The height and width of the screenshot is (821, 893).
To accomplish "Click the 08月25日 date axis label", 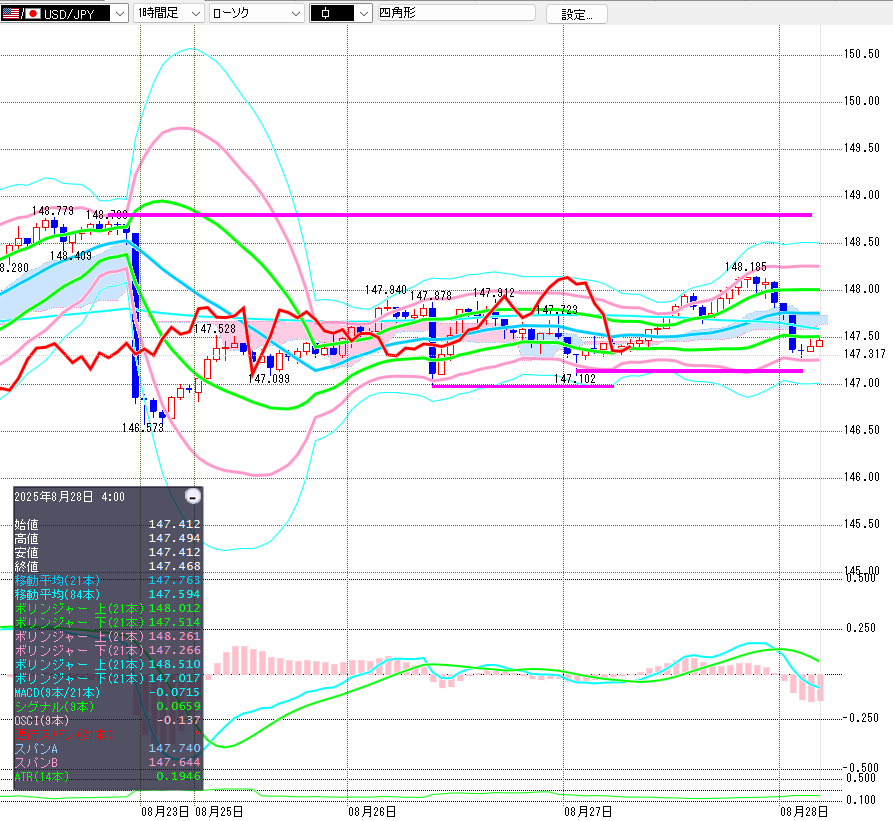I will point(219,812).
